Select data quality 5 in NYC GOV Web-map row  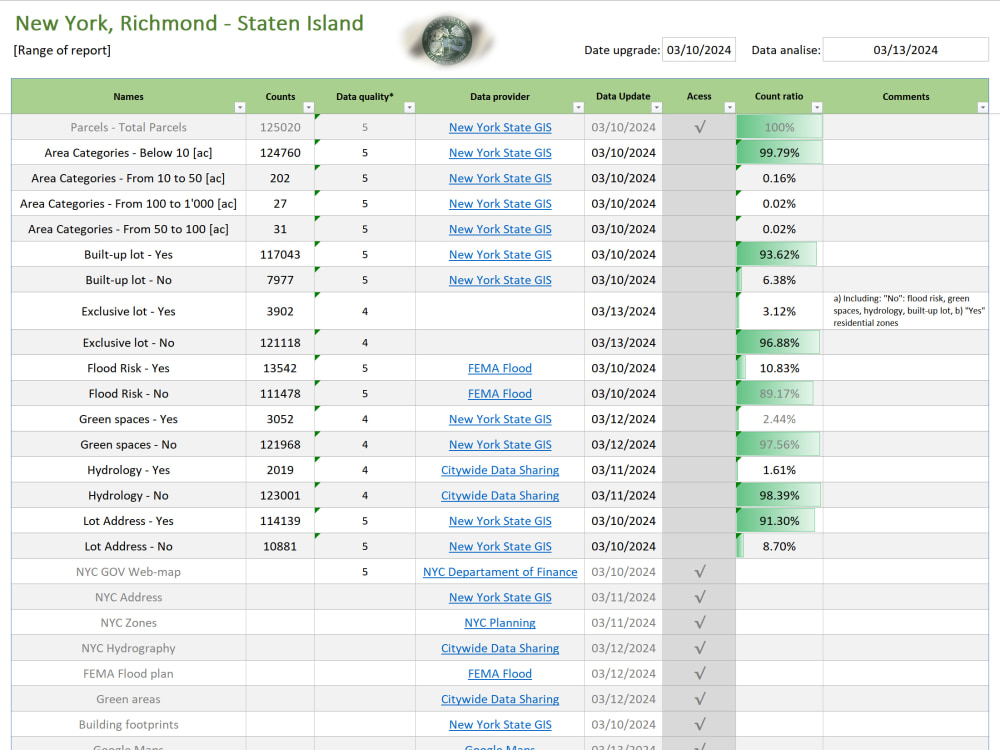(365, 571)
